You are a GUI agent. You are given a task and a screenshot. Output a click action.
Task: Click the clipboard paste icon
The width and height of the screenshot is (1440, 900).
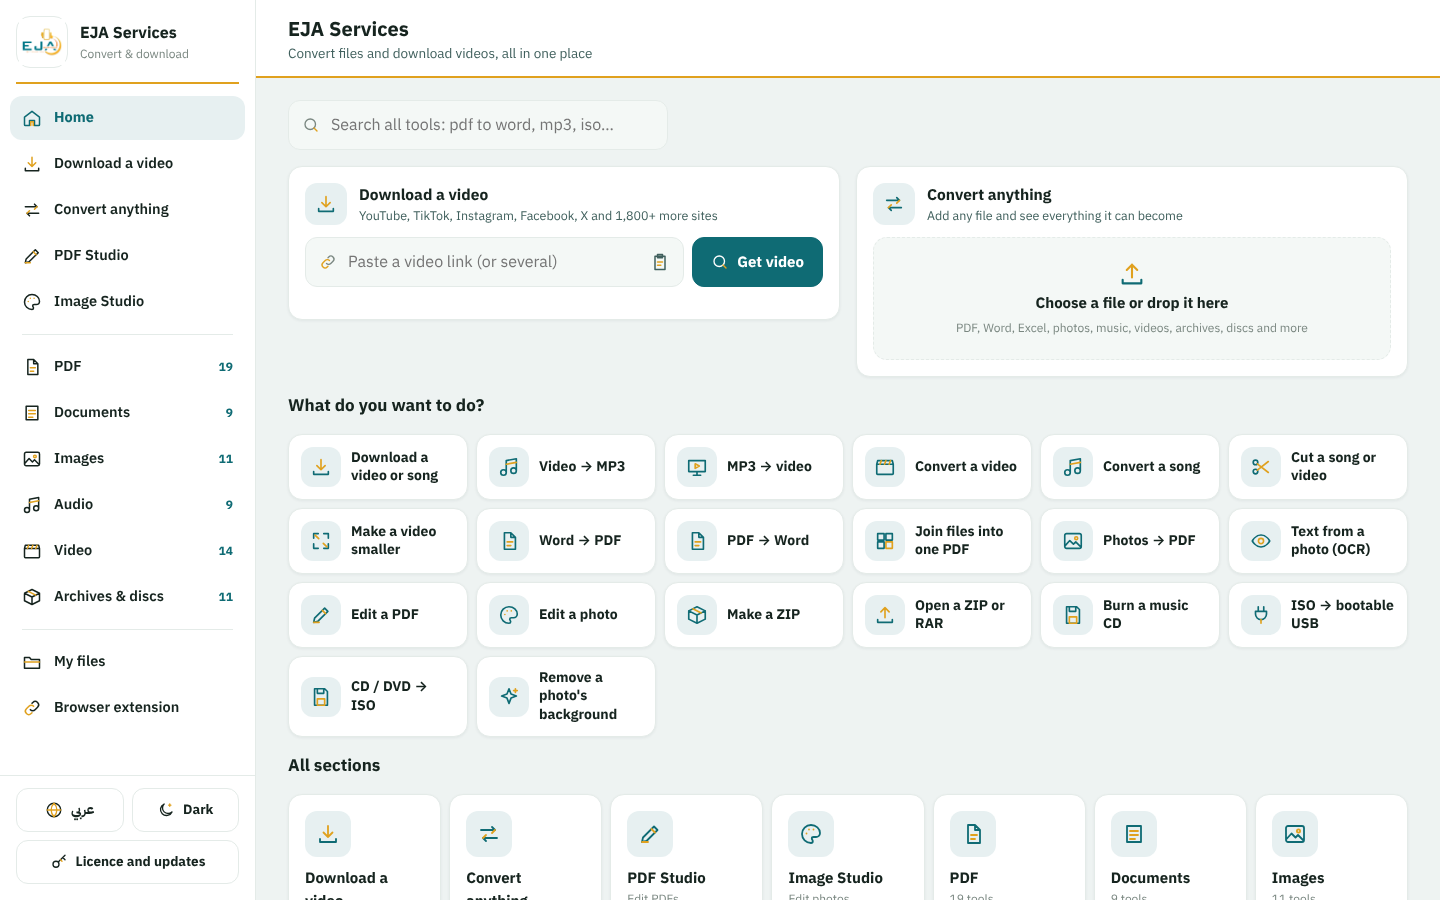660,262
